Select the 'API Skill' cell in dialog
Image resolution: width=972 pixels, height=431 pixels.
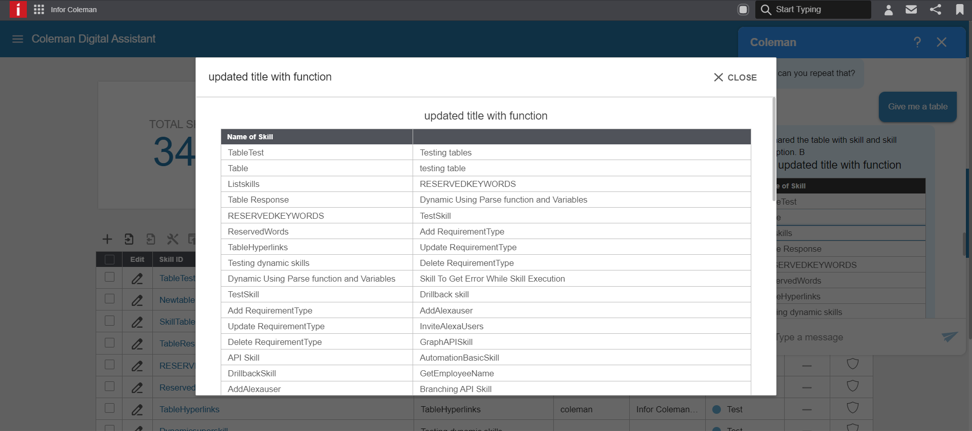[317, 357]
